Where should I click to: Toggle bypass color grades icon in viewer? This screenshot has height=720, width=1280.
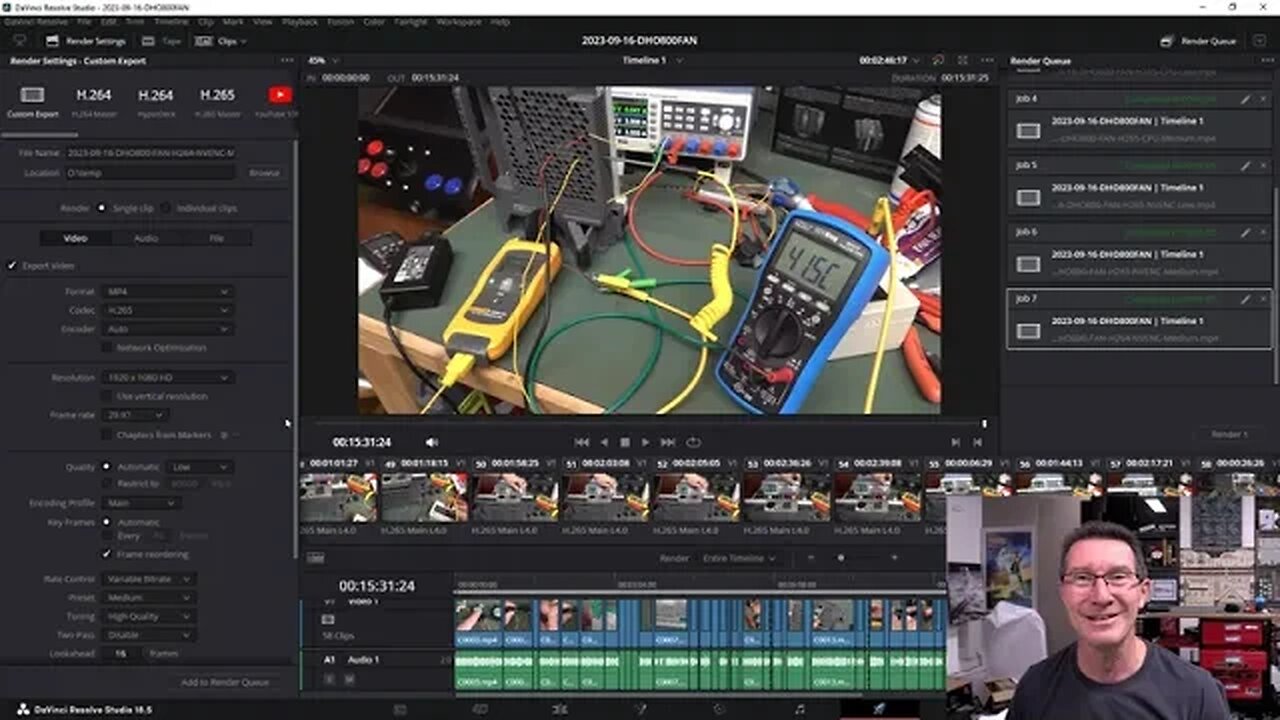click(x=937, y=61)
